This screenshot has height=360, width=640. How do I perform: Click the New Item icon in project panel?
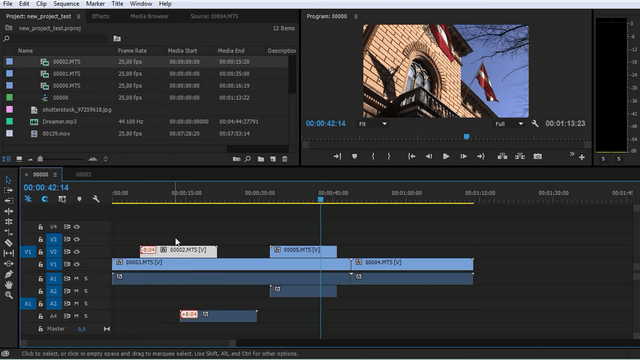273,159
